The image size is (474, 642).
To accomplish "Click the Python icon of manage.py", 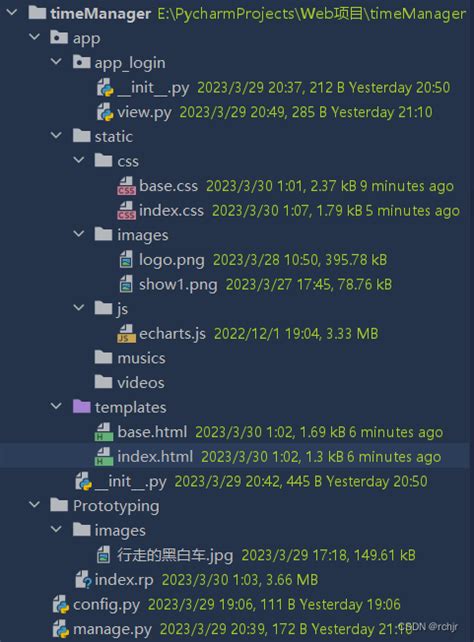I will (61, 629).
